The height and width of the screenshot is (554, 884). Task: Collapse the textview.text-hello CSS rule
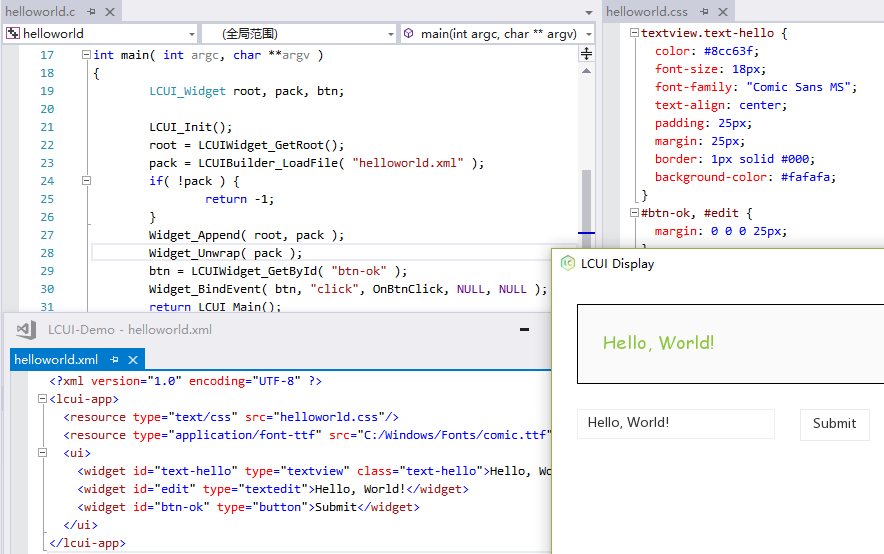click(634, 33)
